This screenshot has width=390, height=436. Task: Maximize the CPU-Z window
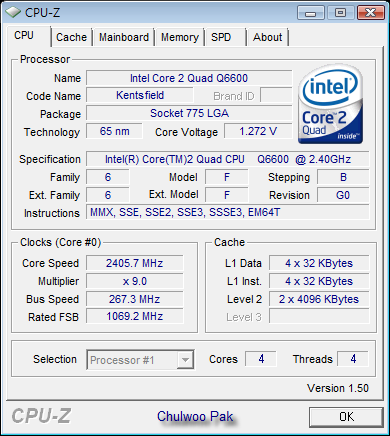click(x=340, y=13)
